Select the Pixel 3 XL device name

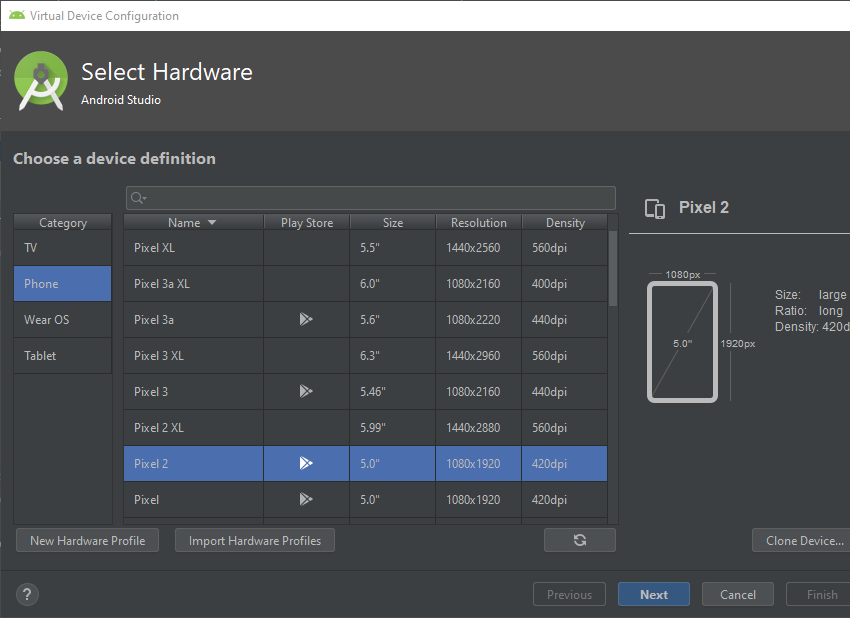point(159,356)
